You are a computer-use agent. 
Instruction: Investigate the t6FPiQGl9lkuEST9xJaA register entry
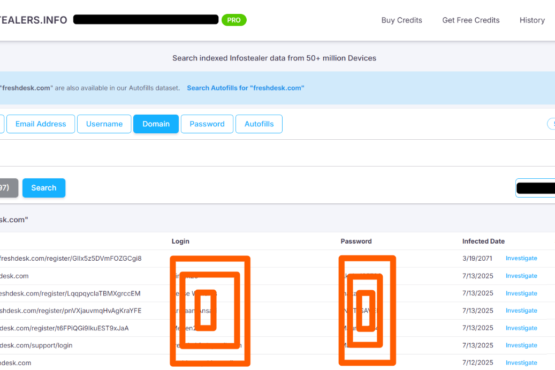tap(521, 328)
